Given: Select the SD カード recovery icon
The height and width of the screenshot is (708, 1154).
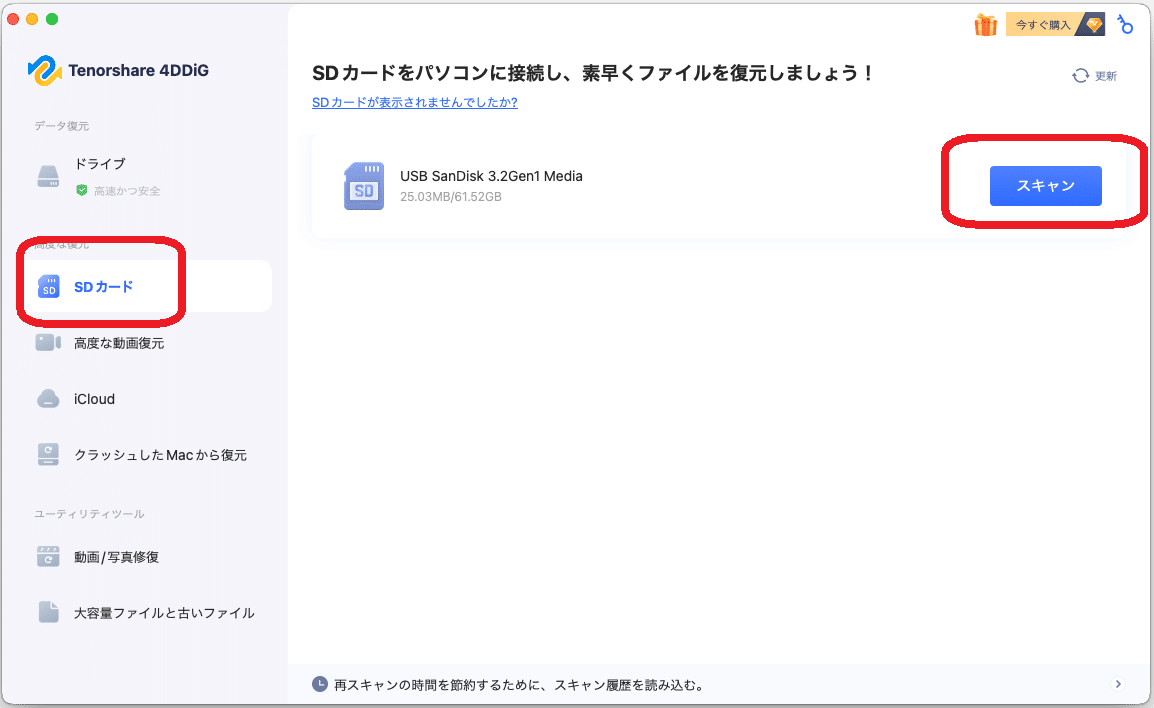Looking at the screenshot, I should [x=48, y=287].
